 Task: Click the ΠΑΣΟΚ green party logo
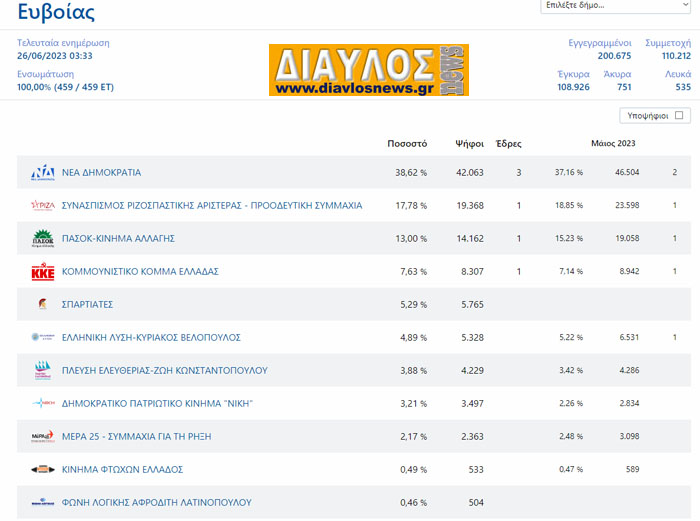[x=42, y=238]
